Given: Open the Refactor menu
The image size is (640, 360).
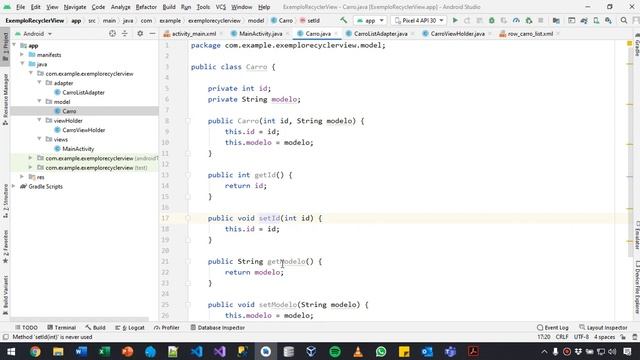Looking at the screenshot, I should pos(146,7).
